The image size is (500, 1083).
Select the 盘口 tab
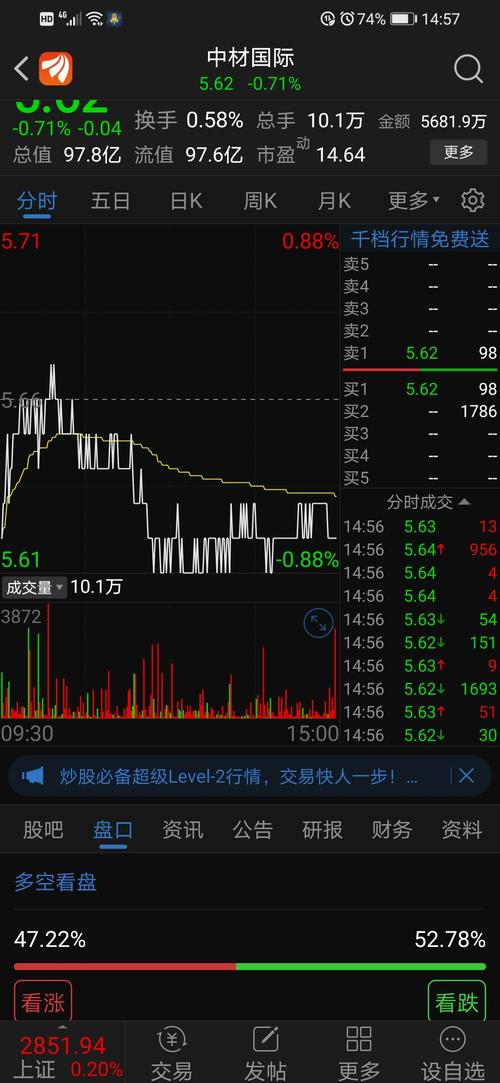click(x=113, y=829)
